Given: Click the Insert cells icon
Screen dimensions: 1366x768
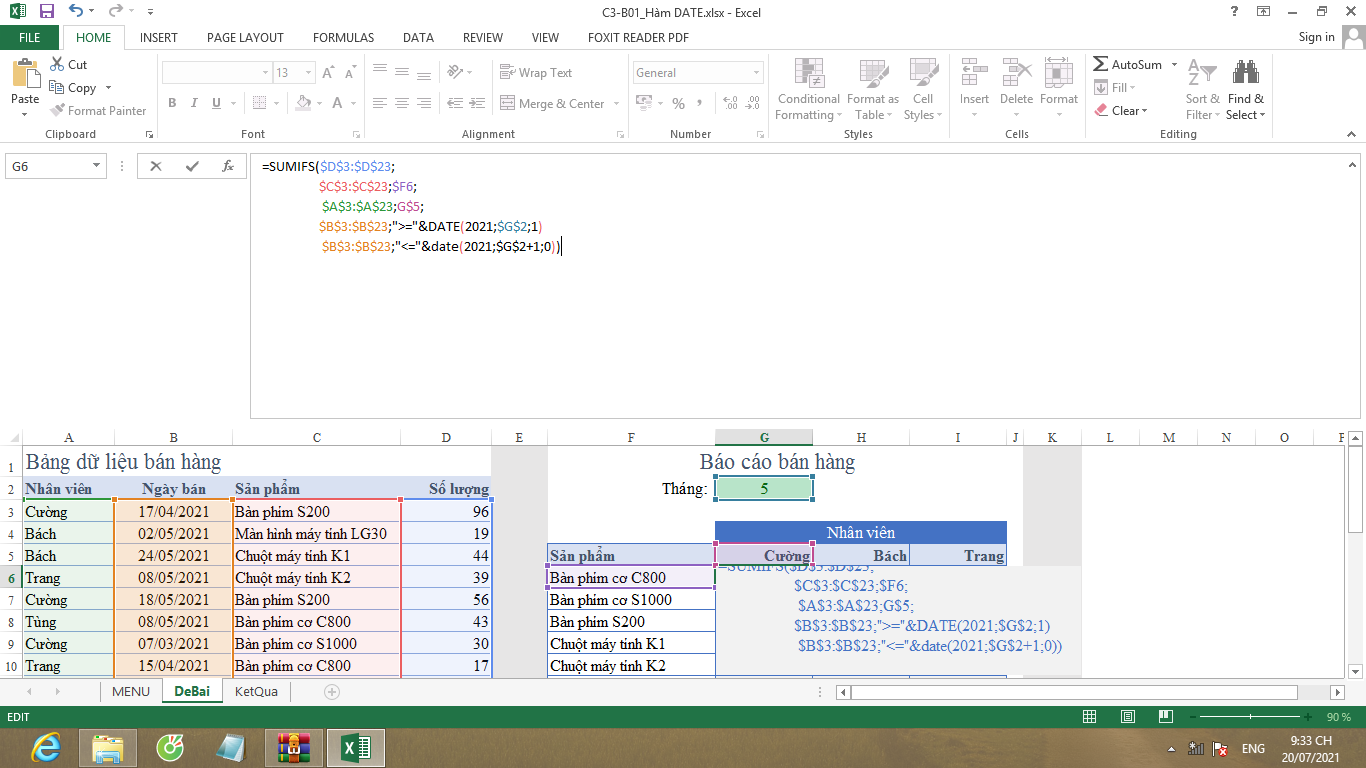Looking at the screenshot, I should tap(974, 74).
